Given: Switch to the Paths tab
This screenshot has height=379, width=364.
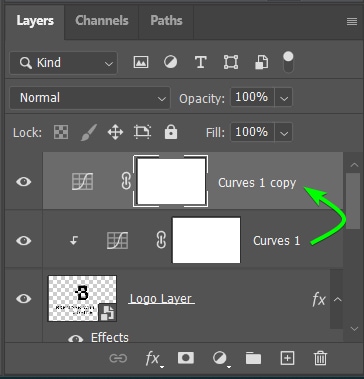Looking at the screenshot, I should (x=166, y=21).
